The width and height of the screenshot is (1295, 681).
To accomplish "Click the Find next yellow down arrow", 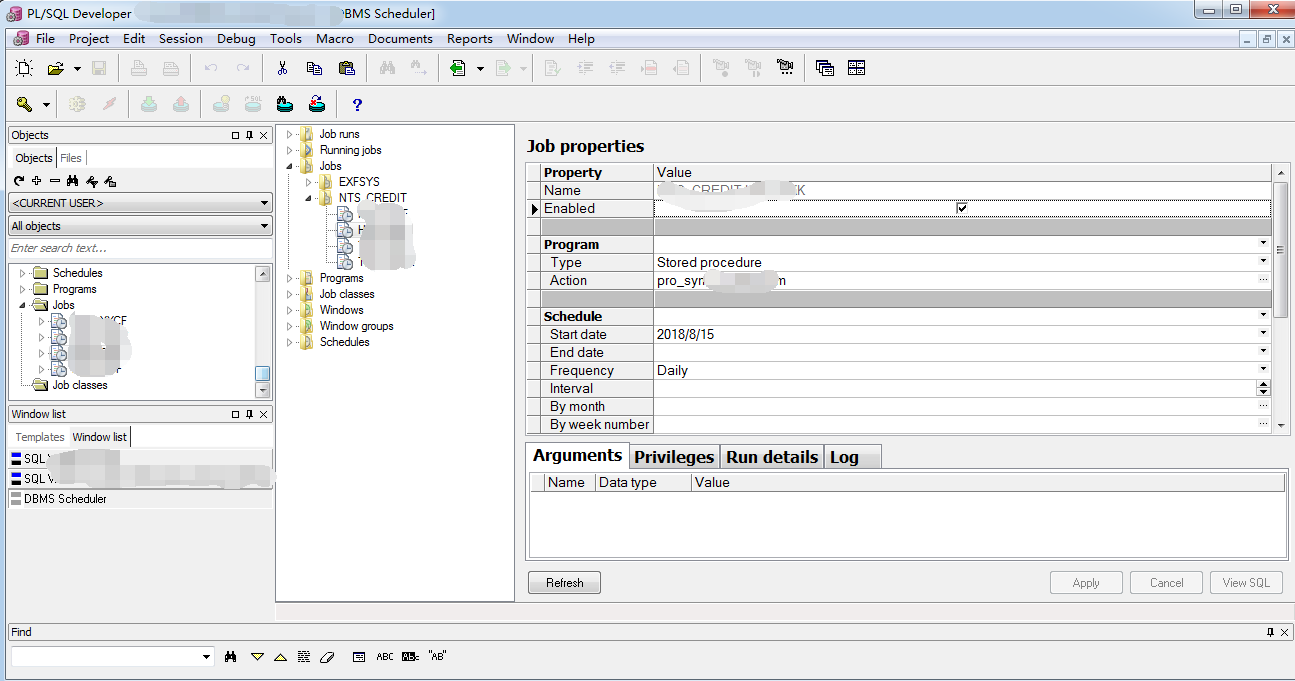I will coord(257,657).
